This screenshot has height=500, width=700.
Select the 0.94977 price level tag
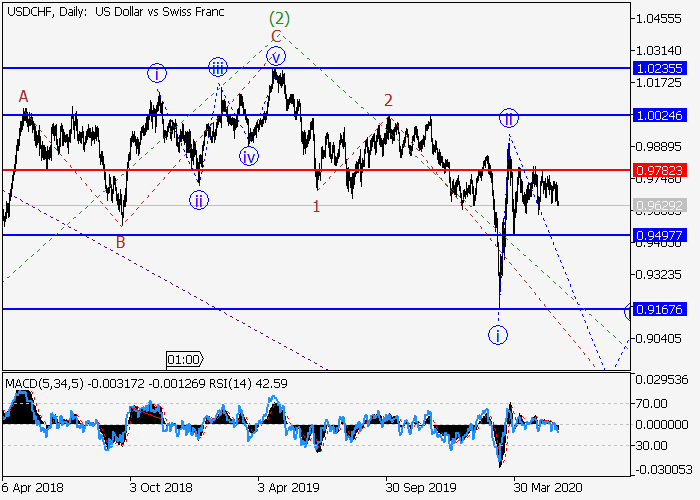[659, 236]
